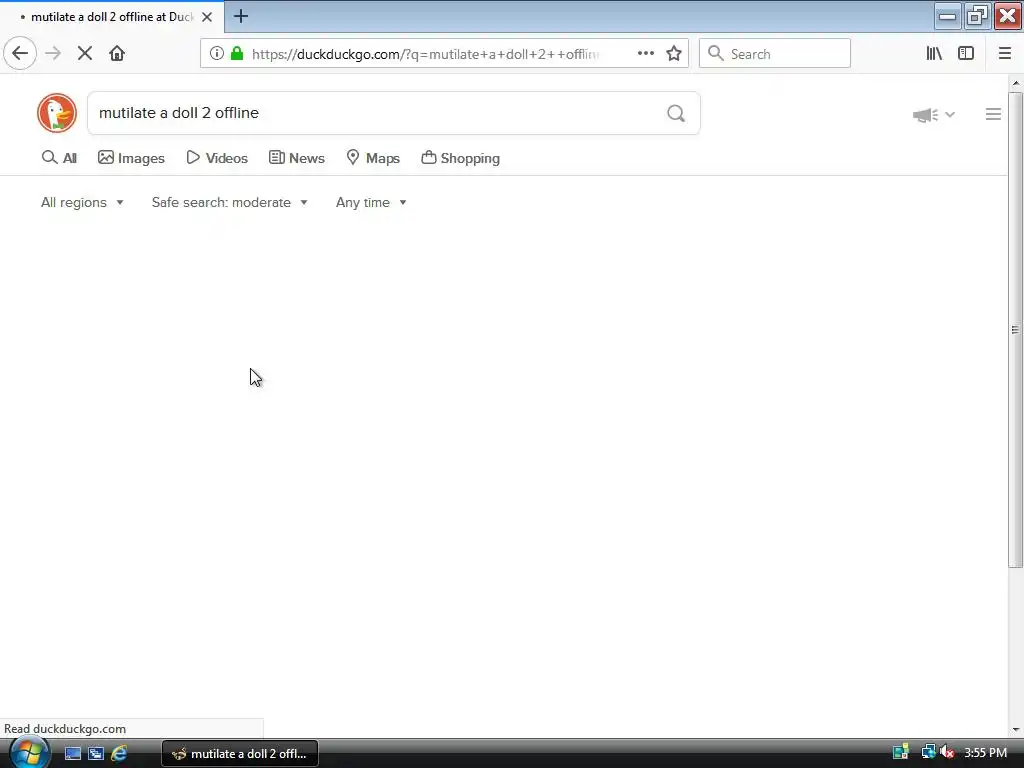Click the Firefox Search box

pos(775,54)
